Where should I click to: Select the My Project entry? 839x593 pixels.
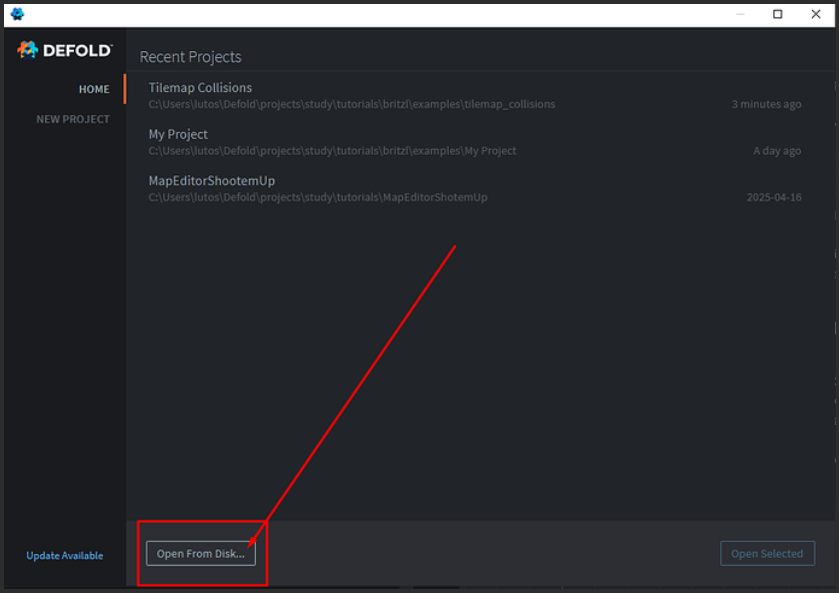coord(475,142)
